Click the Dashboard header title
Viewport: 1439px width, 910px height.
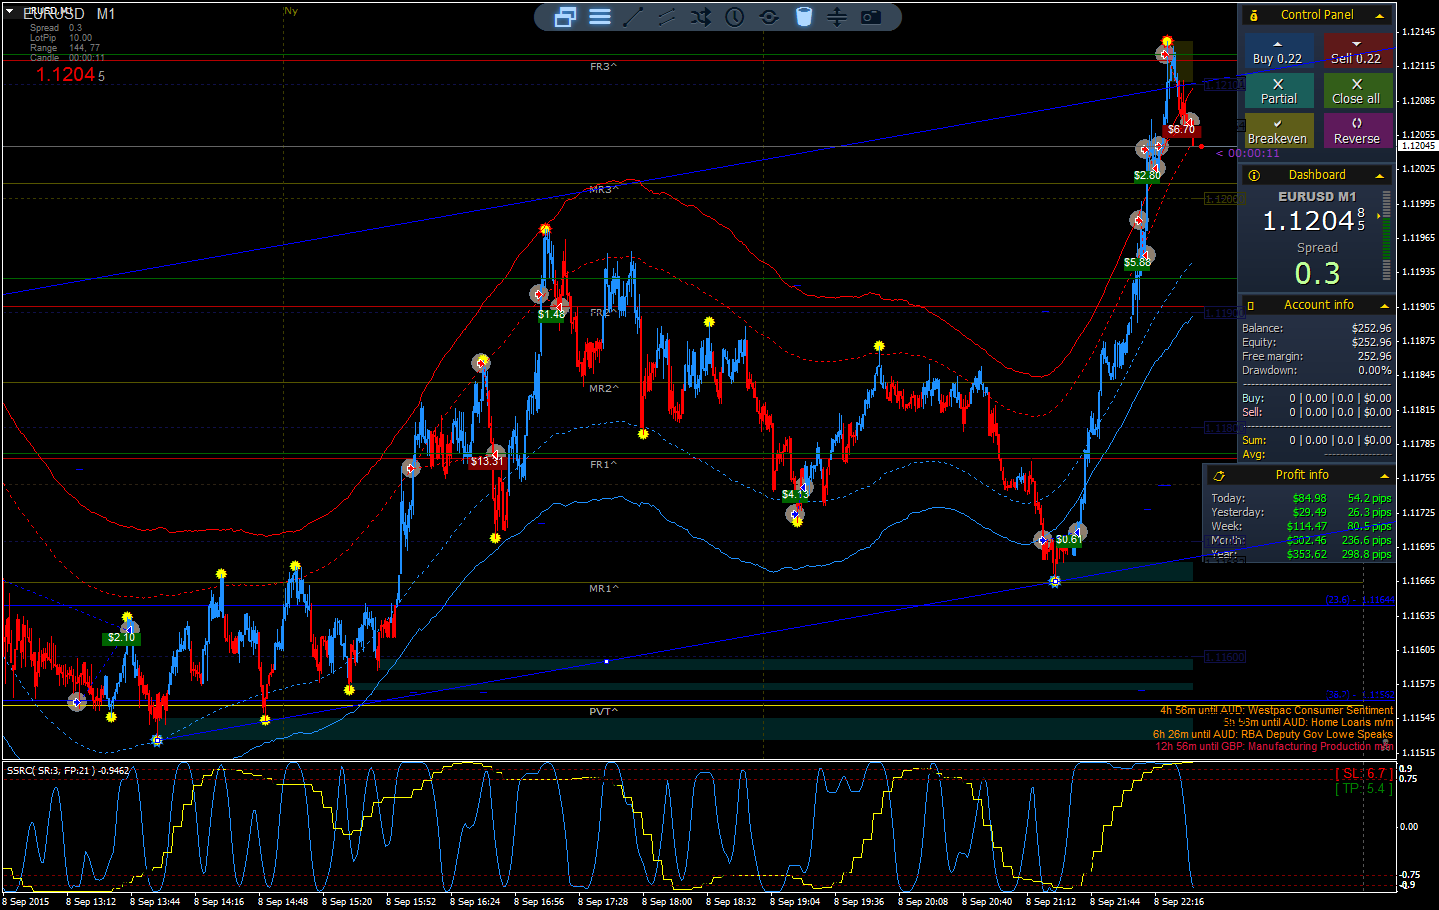click(1317, 175)
